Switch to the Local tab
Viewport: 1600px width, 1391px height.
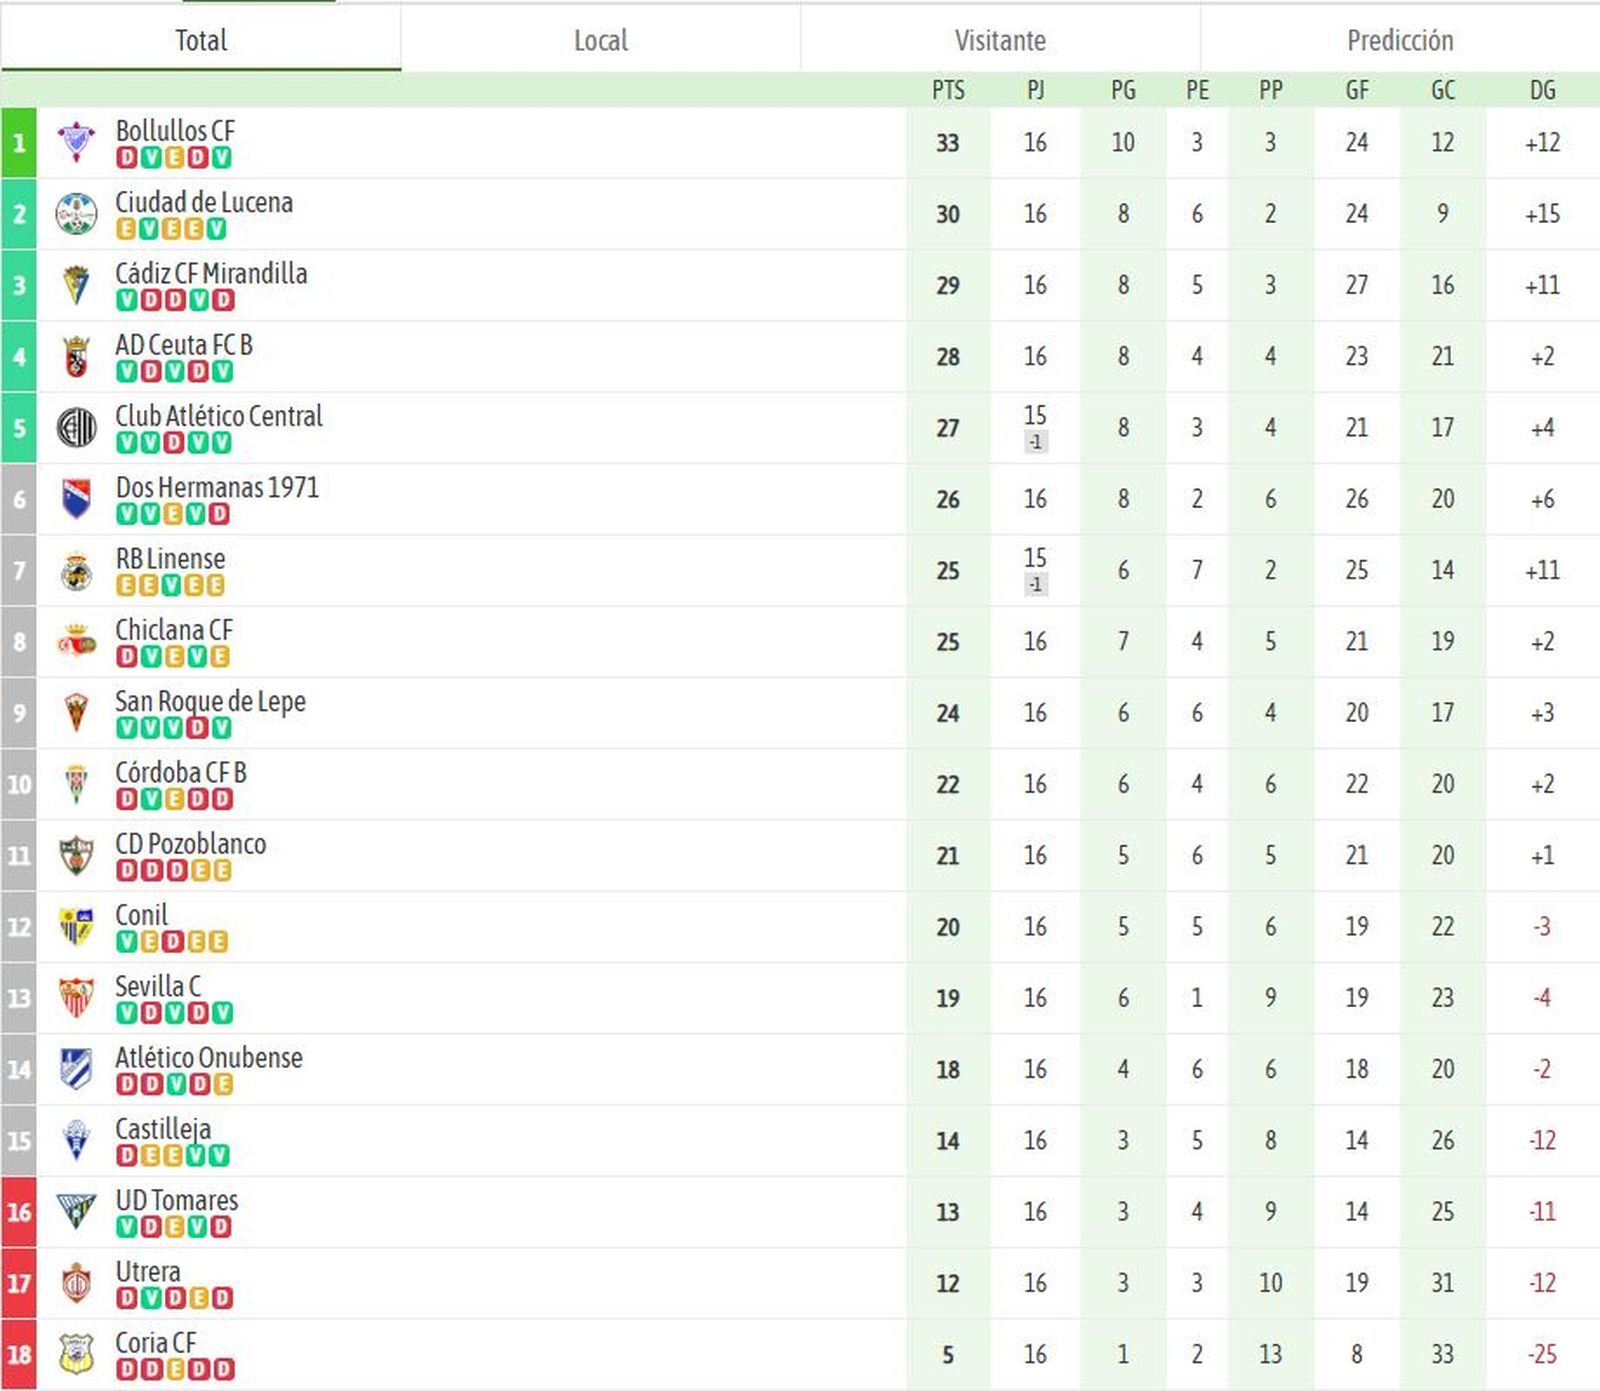click(x=598, y=41)
